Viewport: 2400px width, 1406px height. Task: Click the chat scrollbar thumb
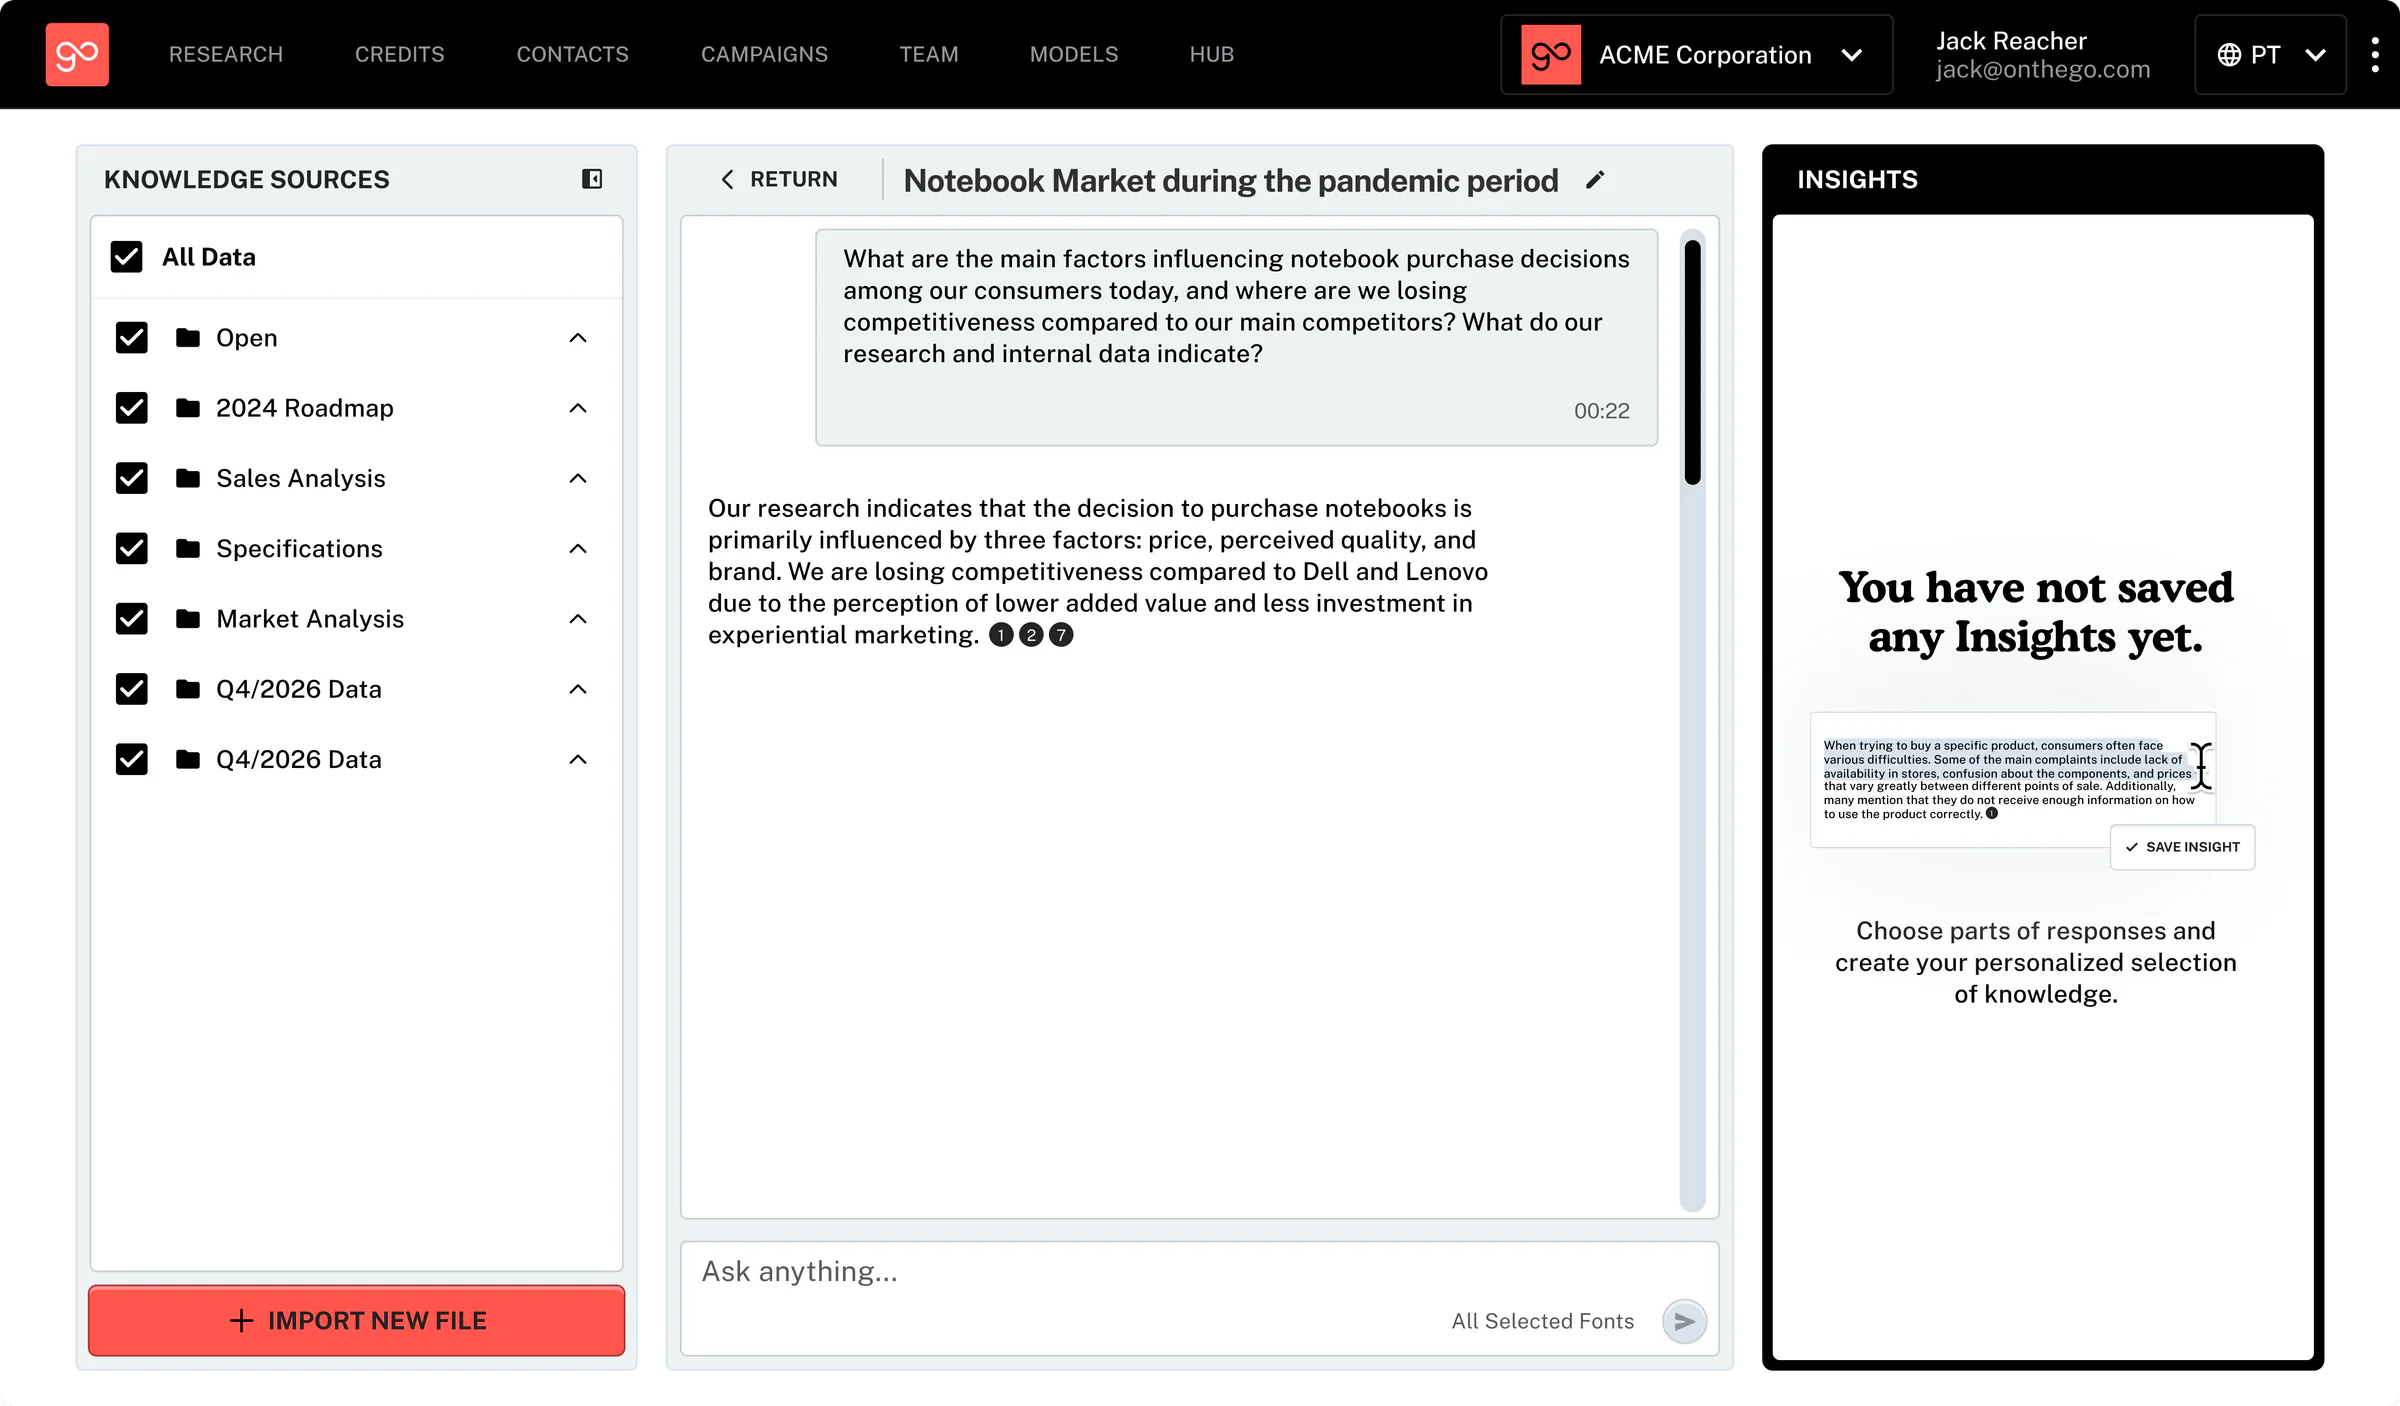1692,362
